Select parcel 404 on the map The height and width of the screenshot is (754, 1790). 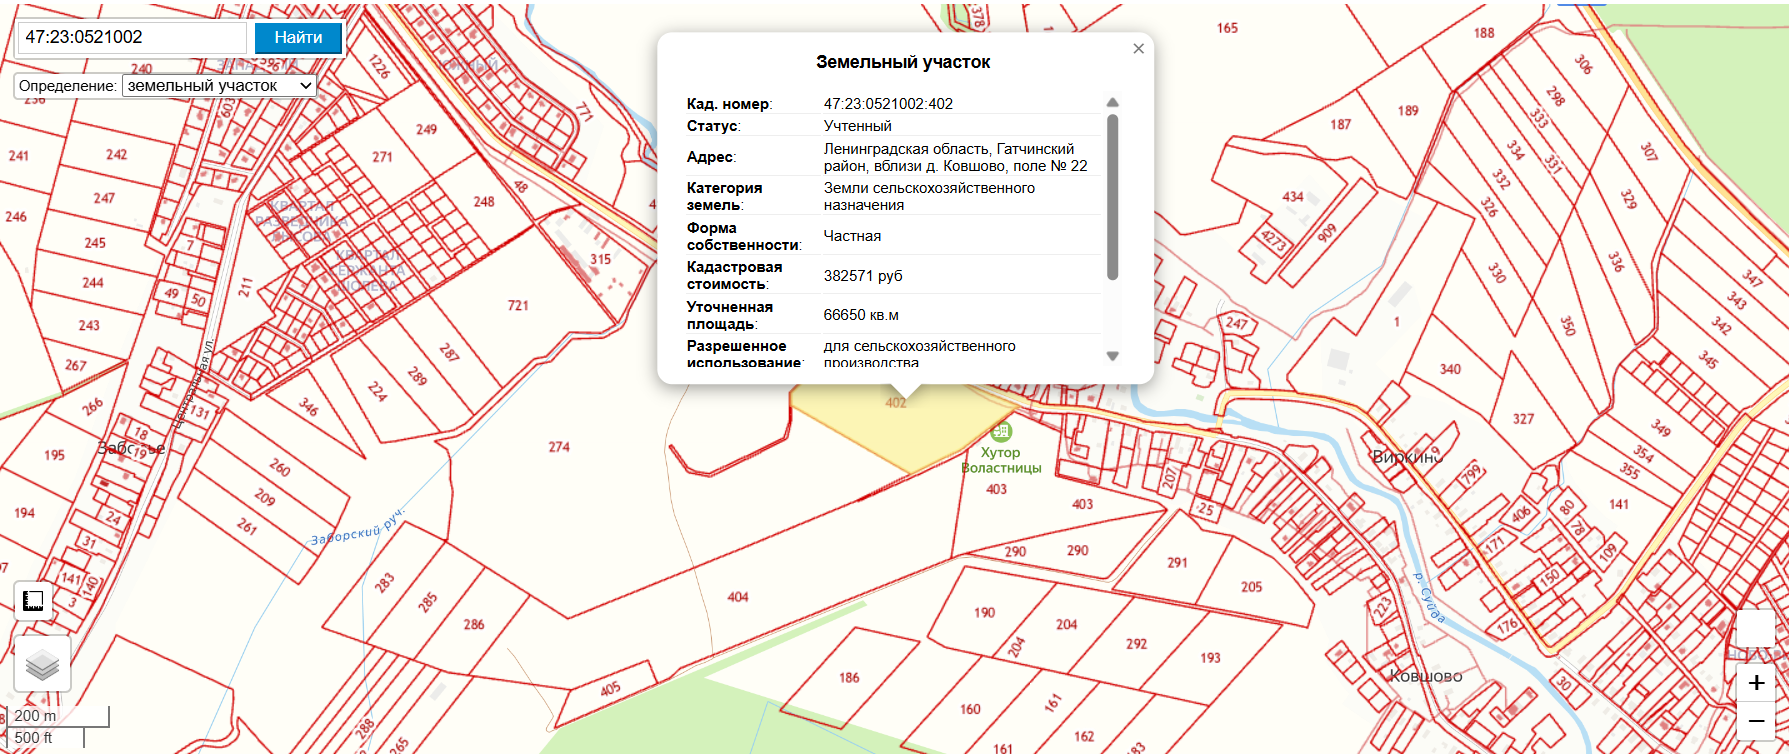click(737, 597)
